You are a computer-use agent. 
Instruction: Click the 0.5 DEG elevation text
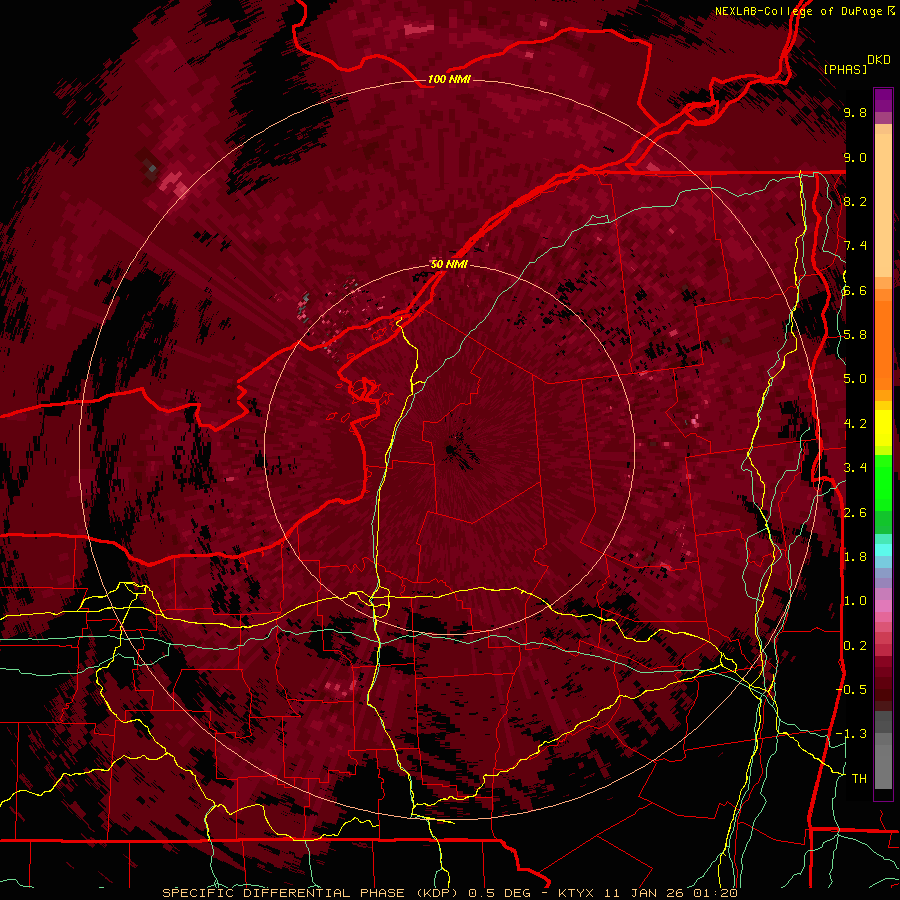(499, 893)
